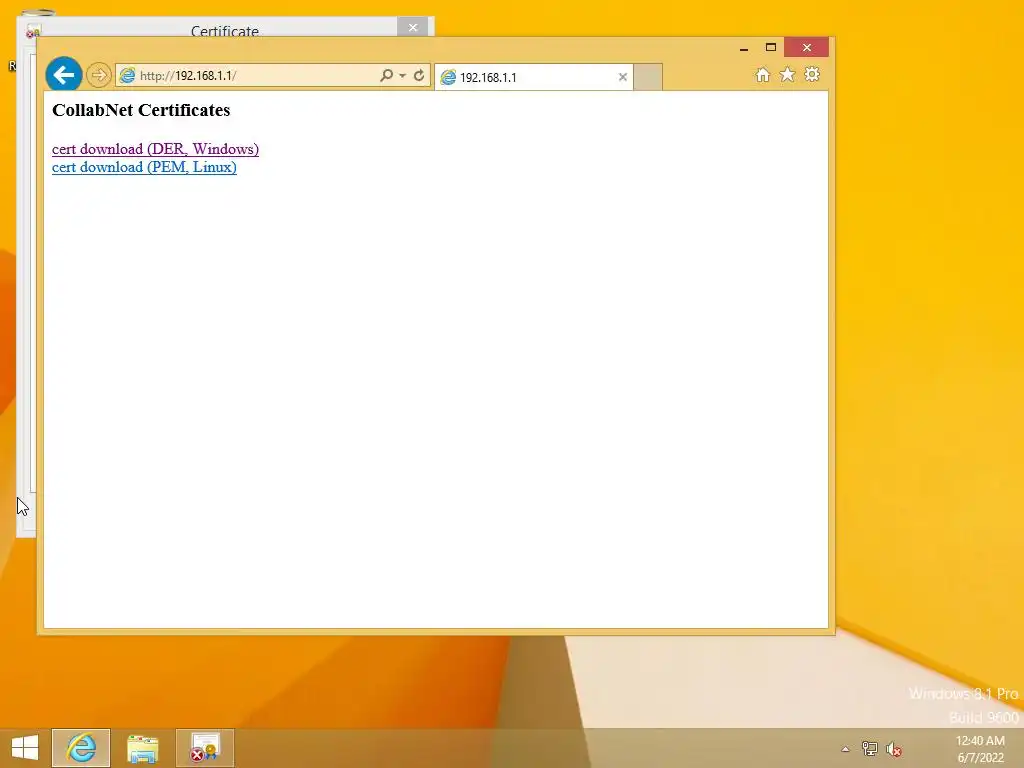Open the Tools gear menu
This screenshot has height=768, width=1024.
tap(812, 74)
